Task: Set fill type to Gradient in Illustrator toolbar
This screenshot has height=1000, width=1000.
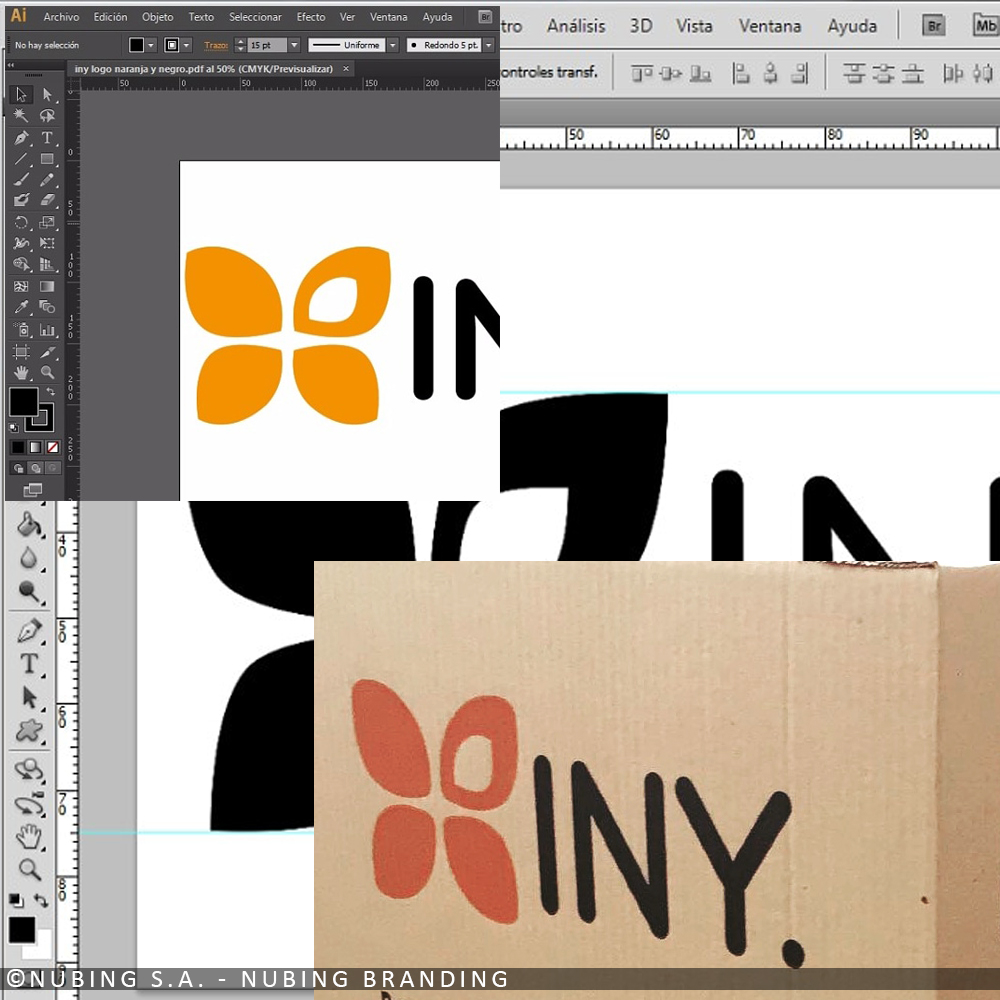Action: click(x=36, y=447)
